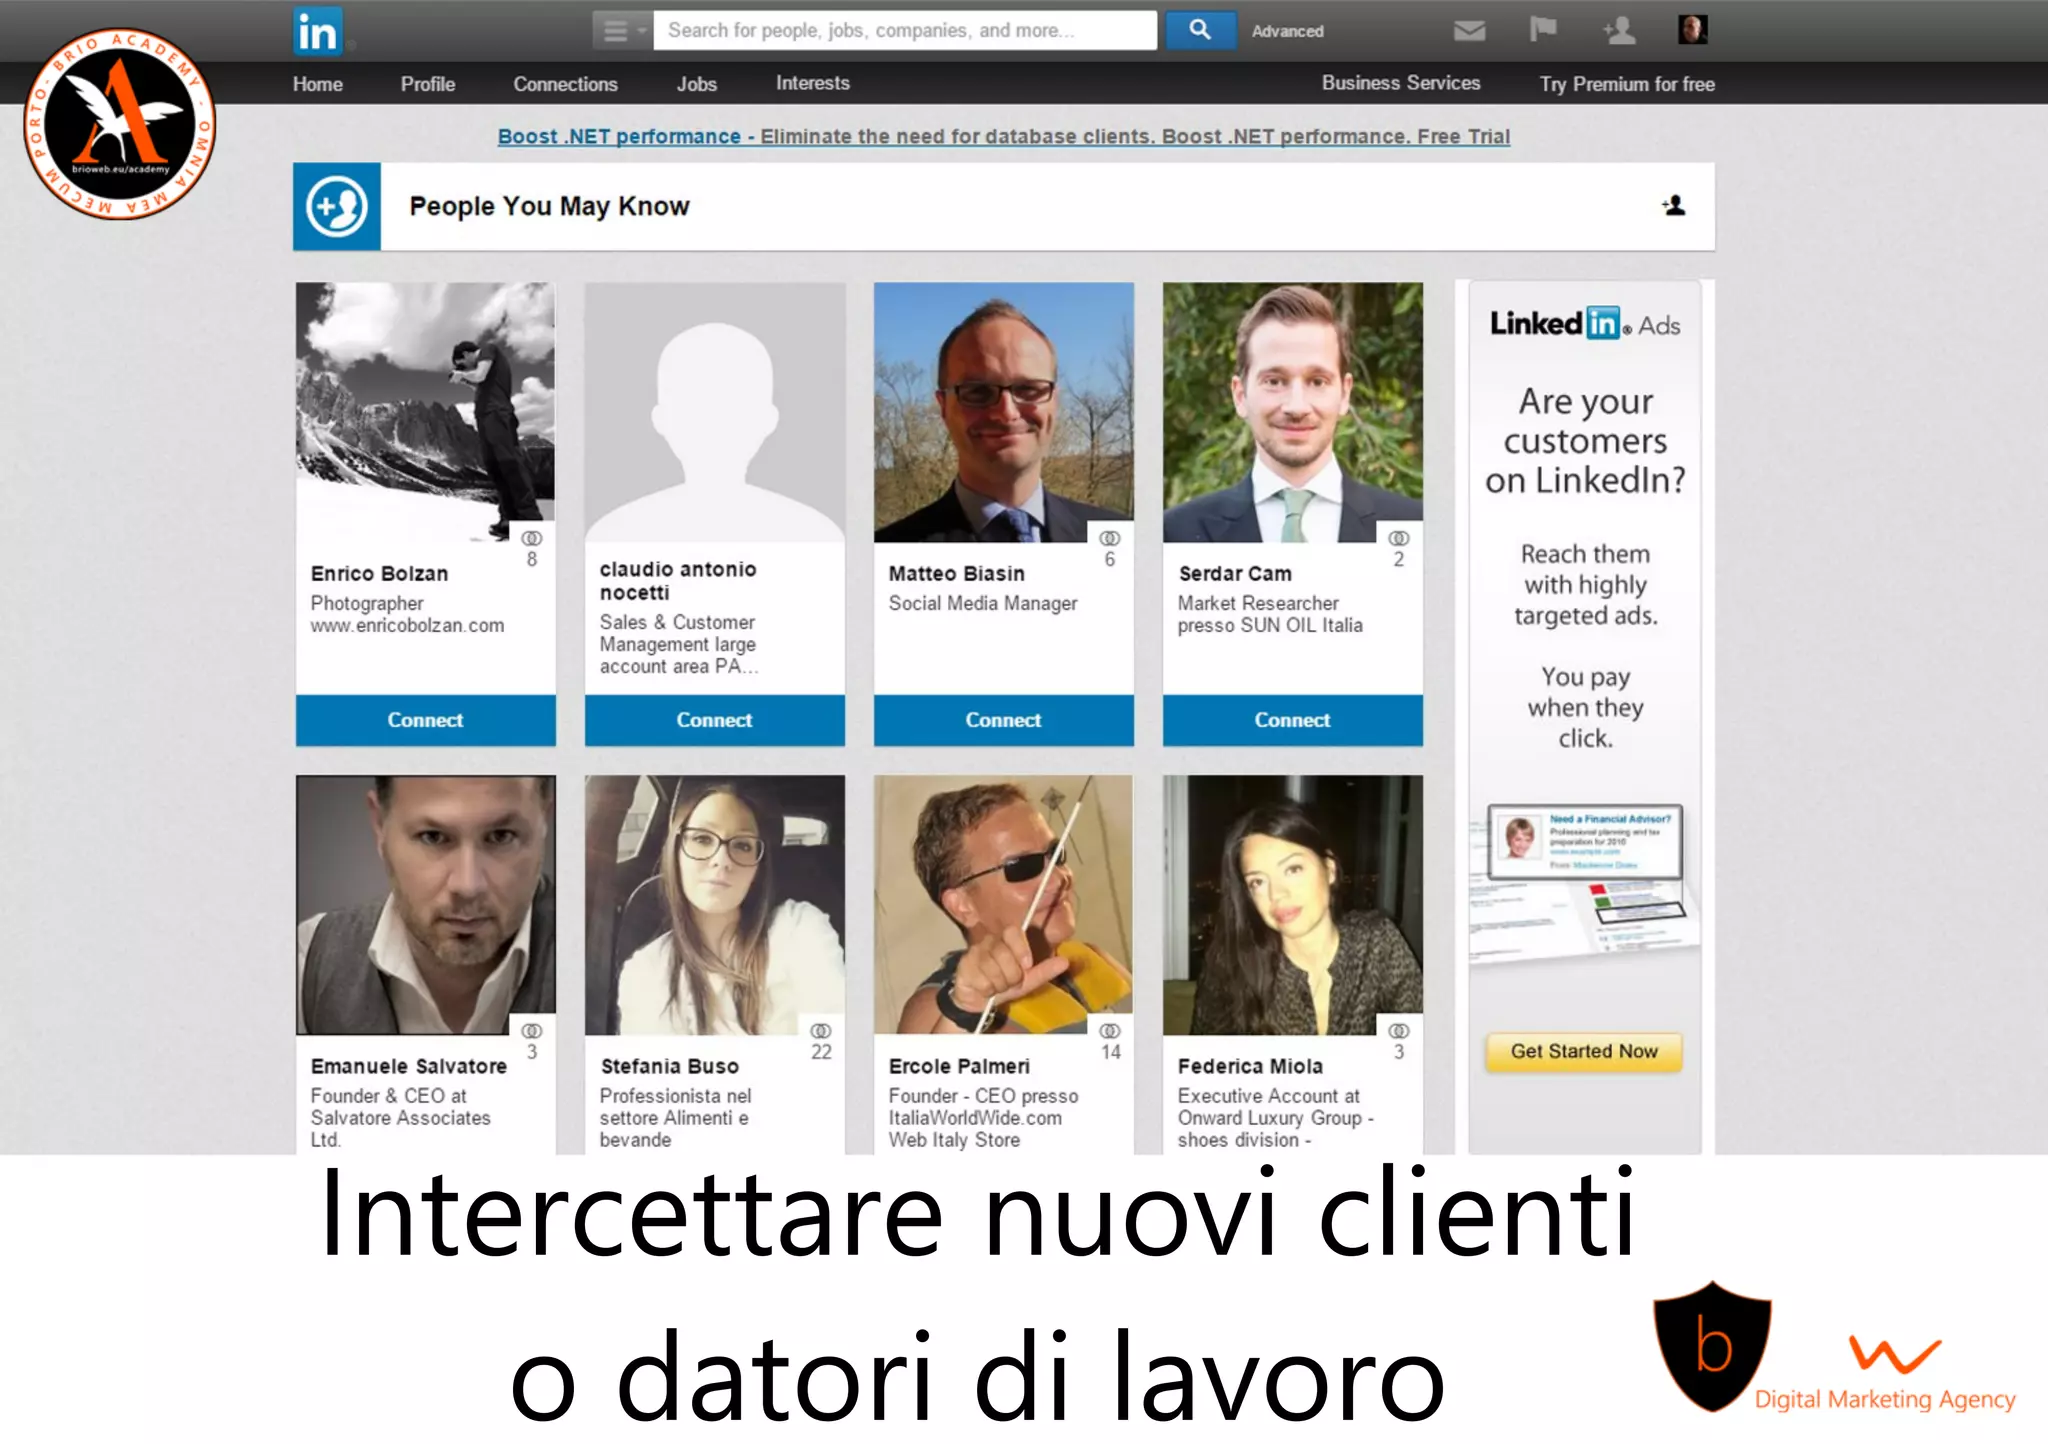Open Advanced search
The width and height of the screenshot is (2048, 1444).
(x=1287, y=31)
